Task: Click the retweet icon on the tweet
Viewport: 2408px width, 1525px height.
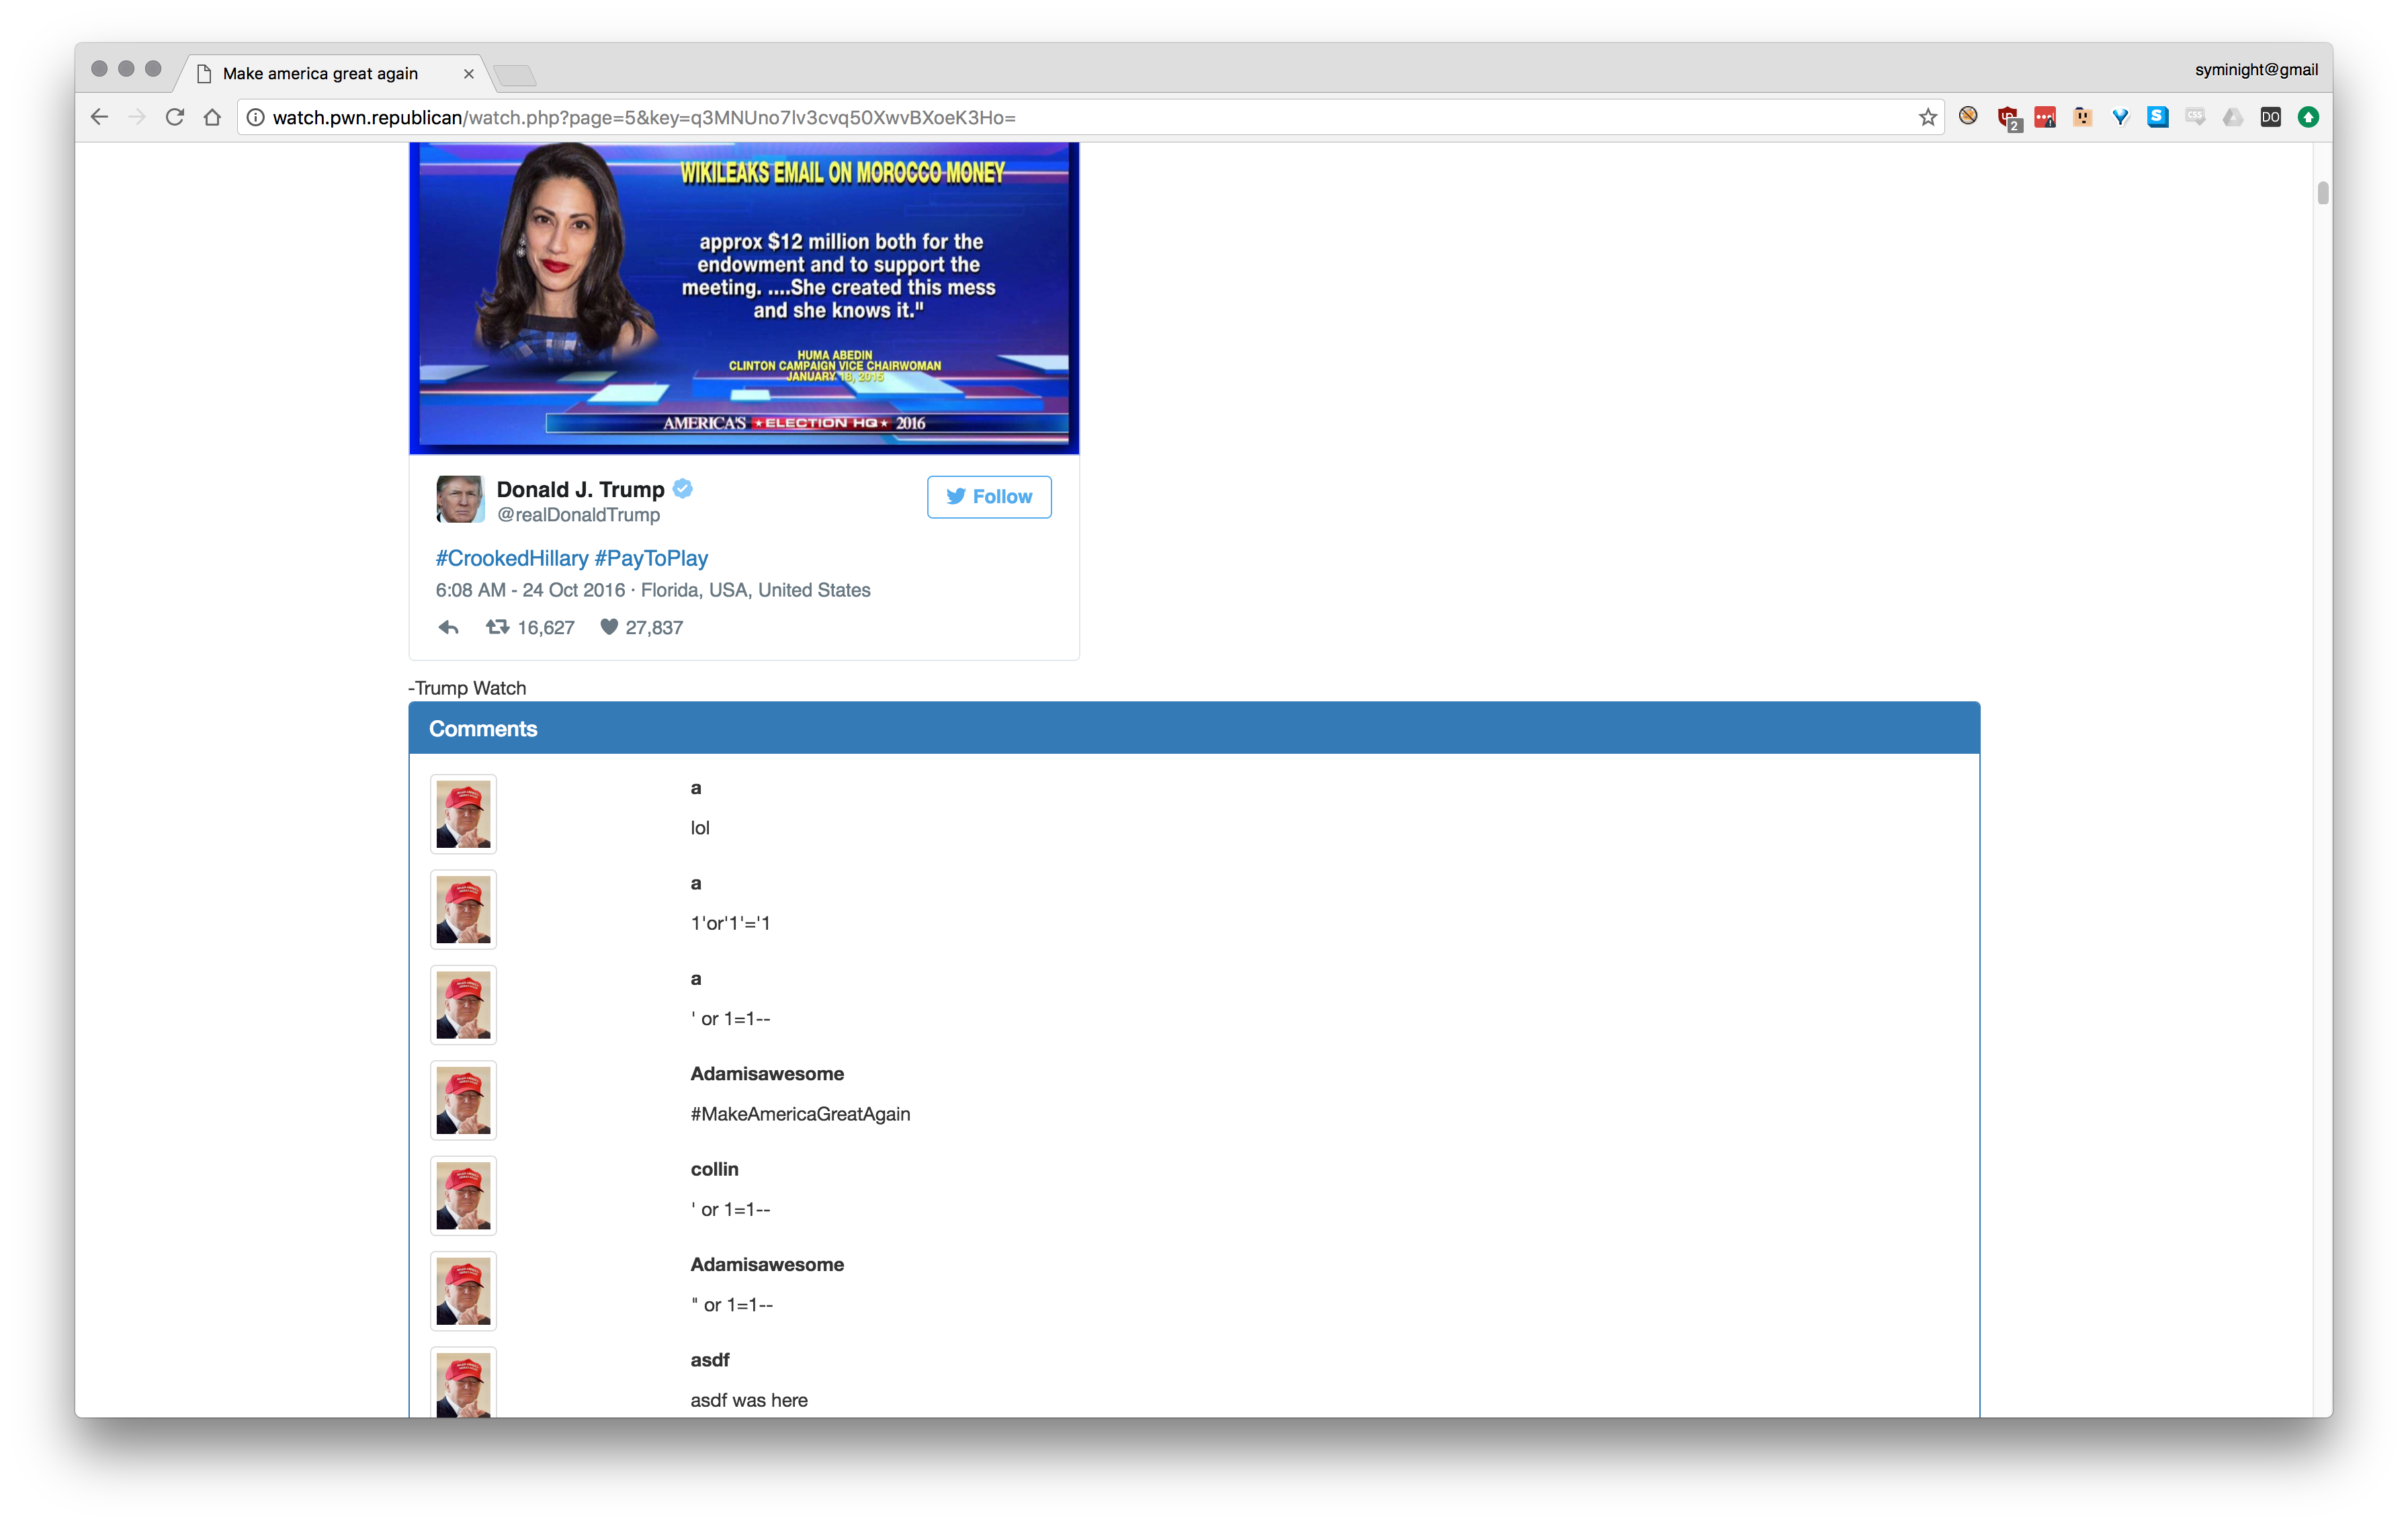Action: pyautogui.click(x=497, y=627)
